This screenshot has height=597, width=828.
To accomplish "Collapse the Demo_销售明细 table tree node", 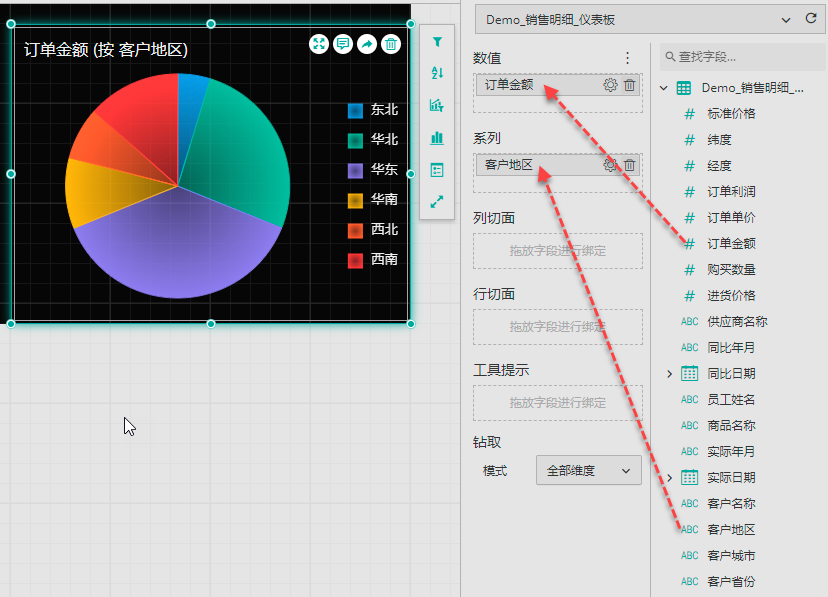I will [664, 88].
